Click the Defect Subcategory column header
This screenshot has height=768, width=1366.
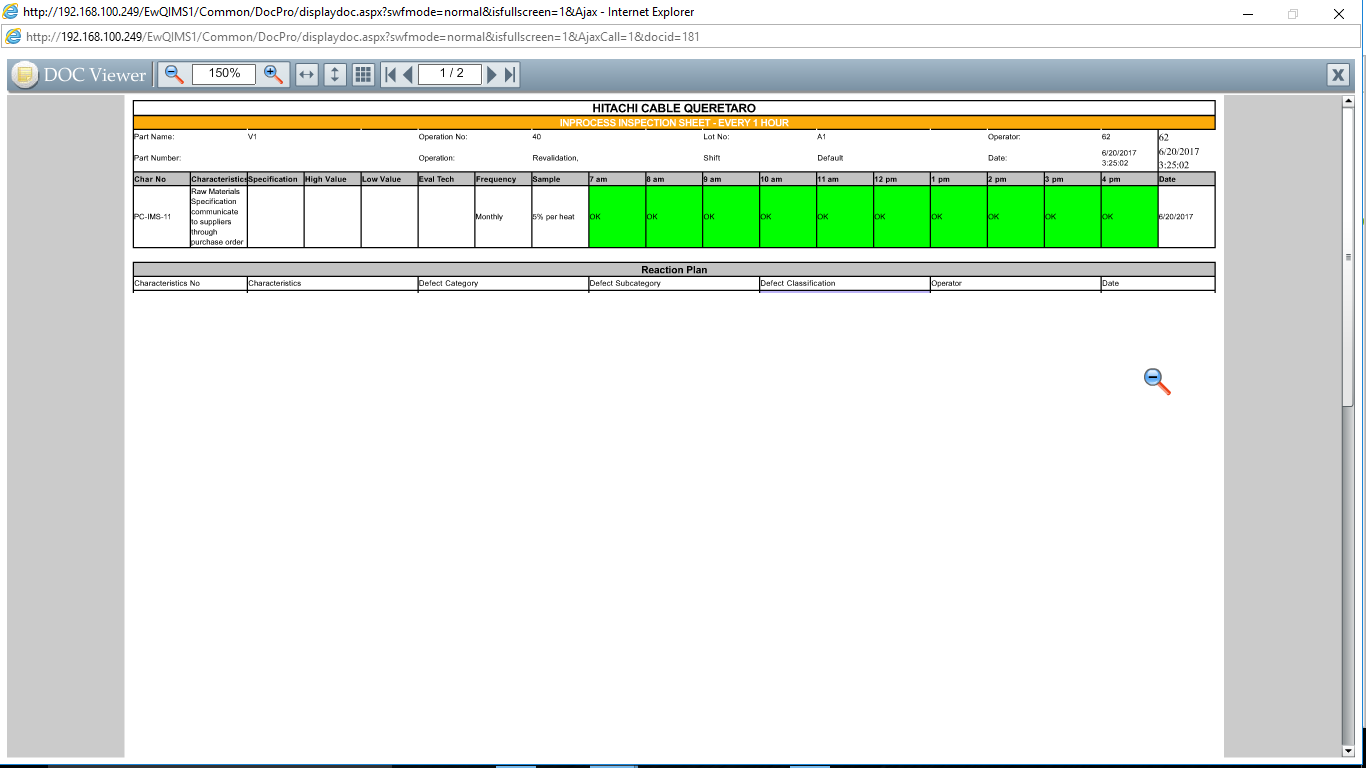point(675,283)
